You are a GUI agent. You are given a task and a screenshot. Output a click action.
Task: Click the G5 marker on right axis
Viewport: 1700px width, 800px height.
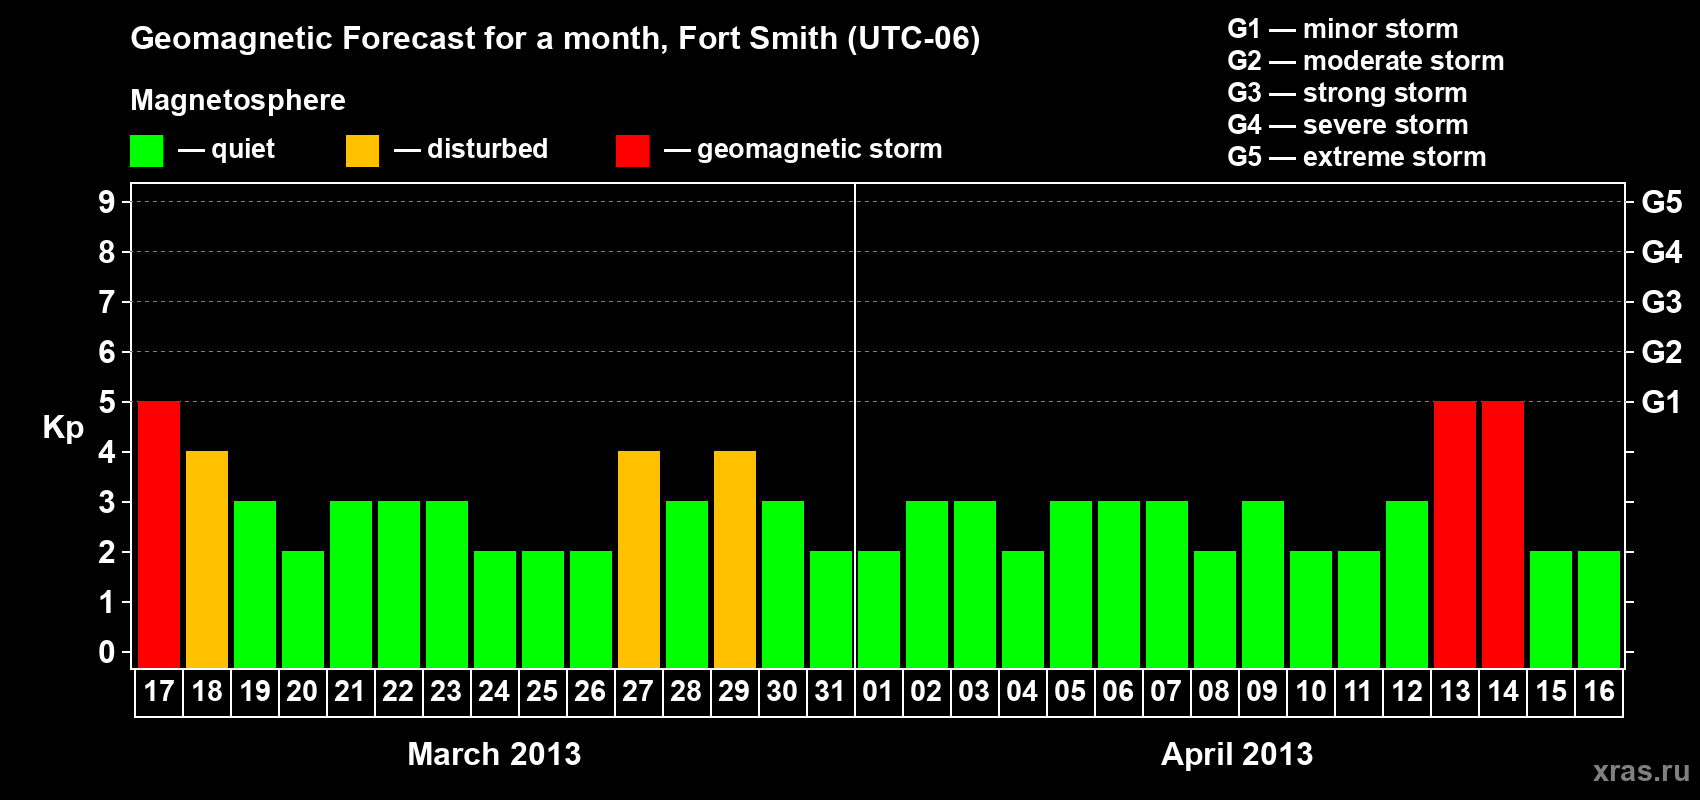pos(1662,202)
